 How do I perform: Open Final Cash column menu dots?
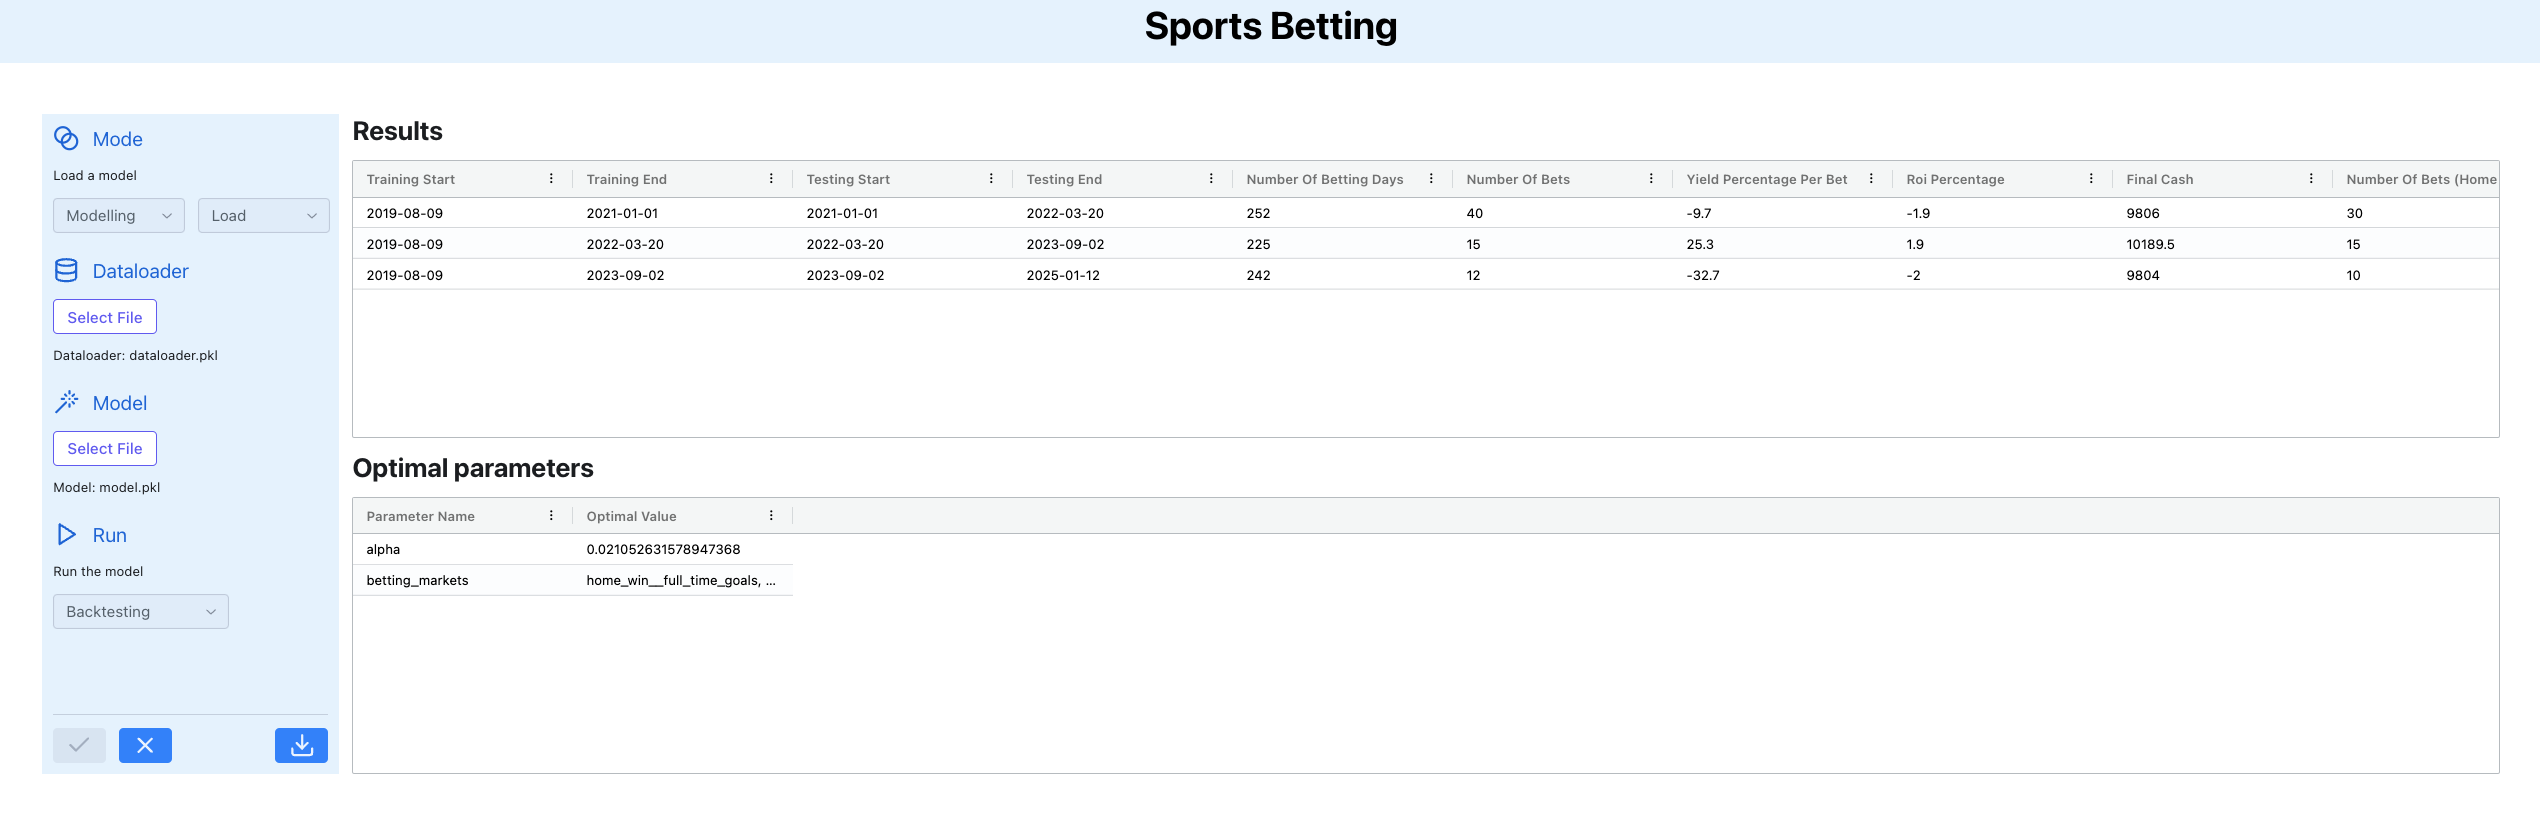pos(2311,179)
